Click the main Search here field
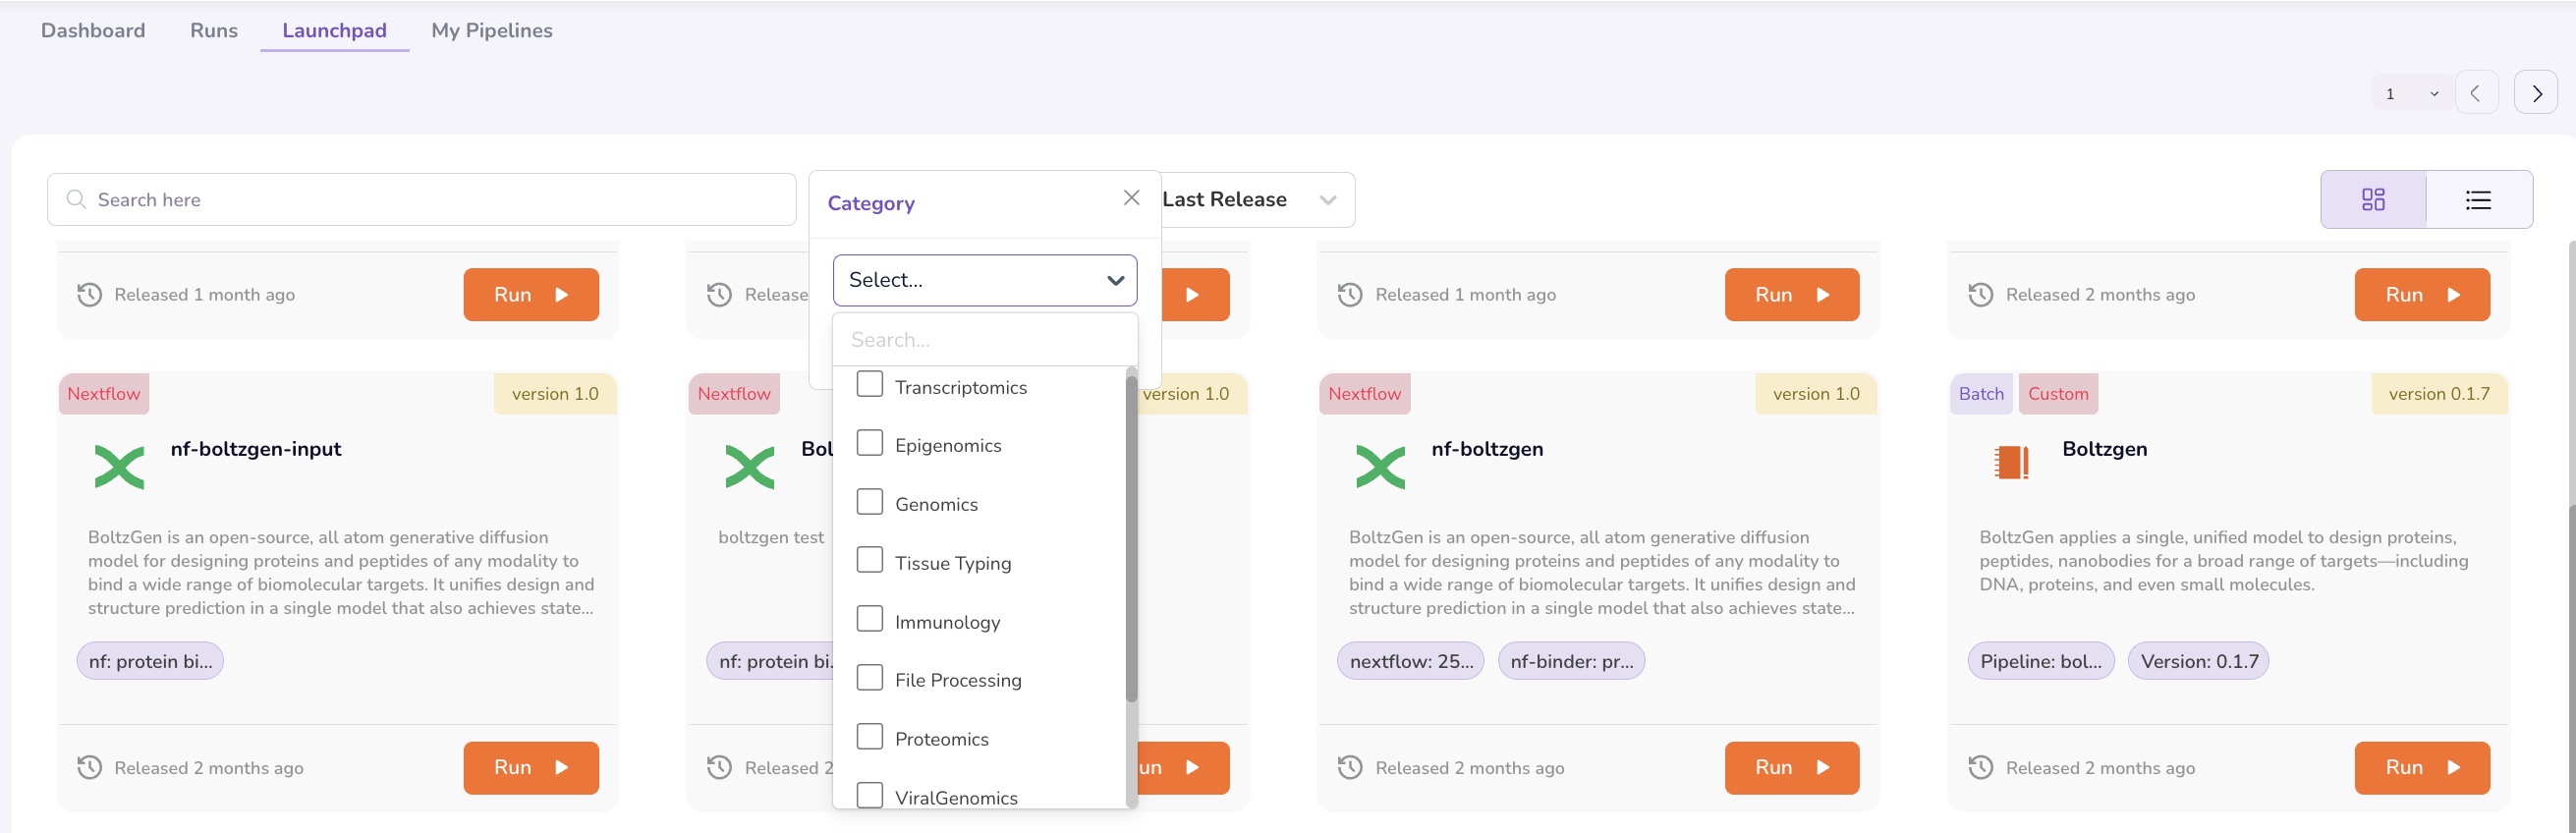Image resolution: width=2576 pixels, height=833 pixels. [422, 200]
